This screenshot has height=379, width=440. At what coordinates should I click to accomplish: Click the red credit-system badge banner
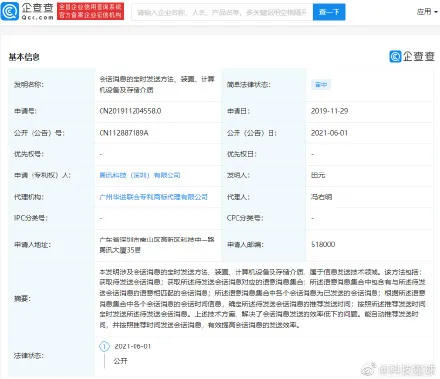[x=90, y=11]
